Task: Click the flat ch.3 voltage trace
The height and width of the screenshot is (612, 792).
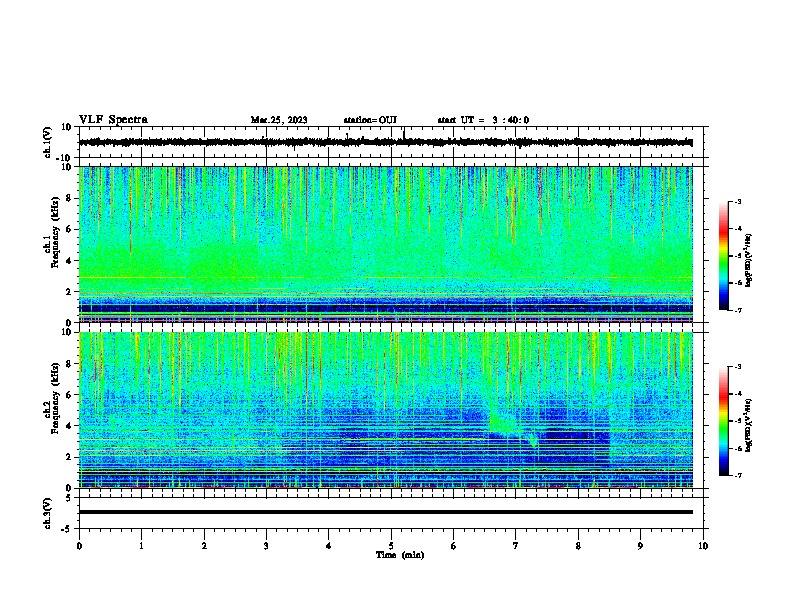Action: pyautogui.click(x=386, y=512)
